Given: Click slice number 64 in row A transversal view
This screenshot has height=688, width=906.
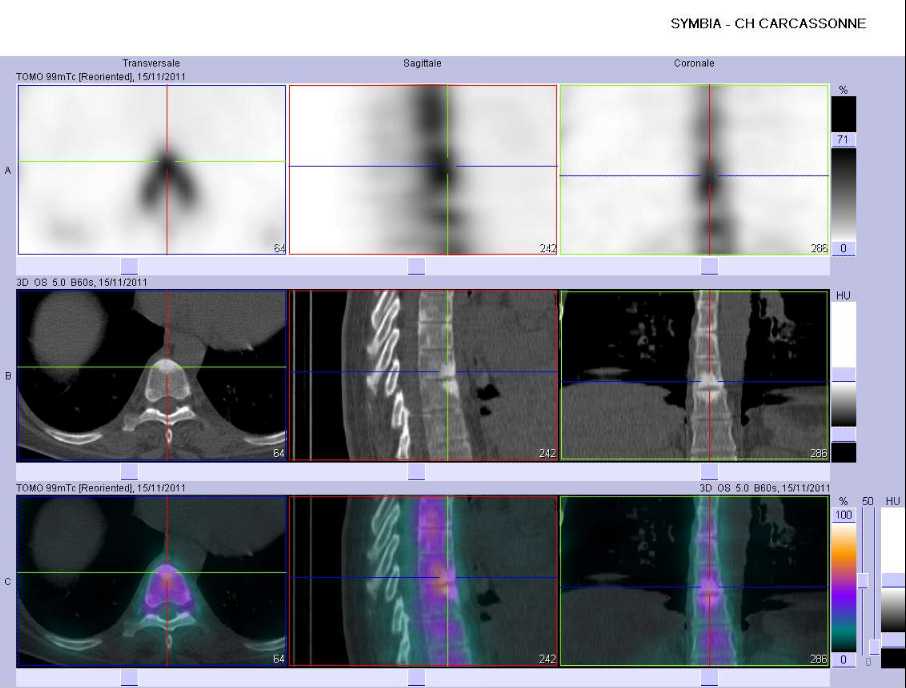Looking at the screenshot, I should tap(279, 248).
